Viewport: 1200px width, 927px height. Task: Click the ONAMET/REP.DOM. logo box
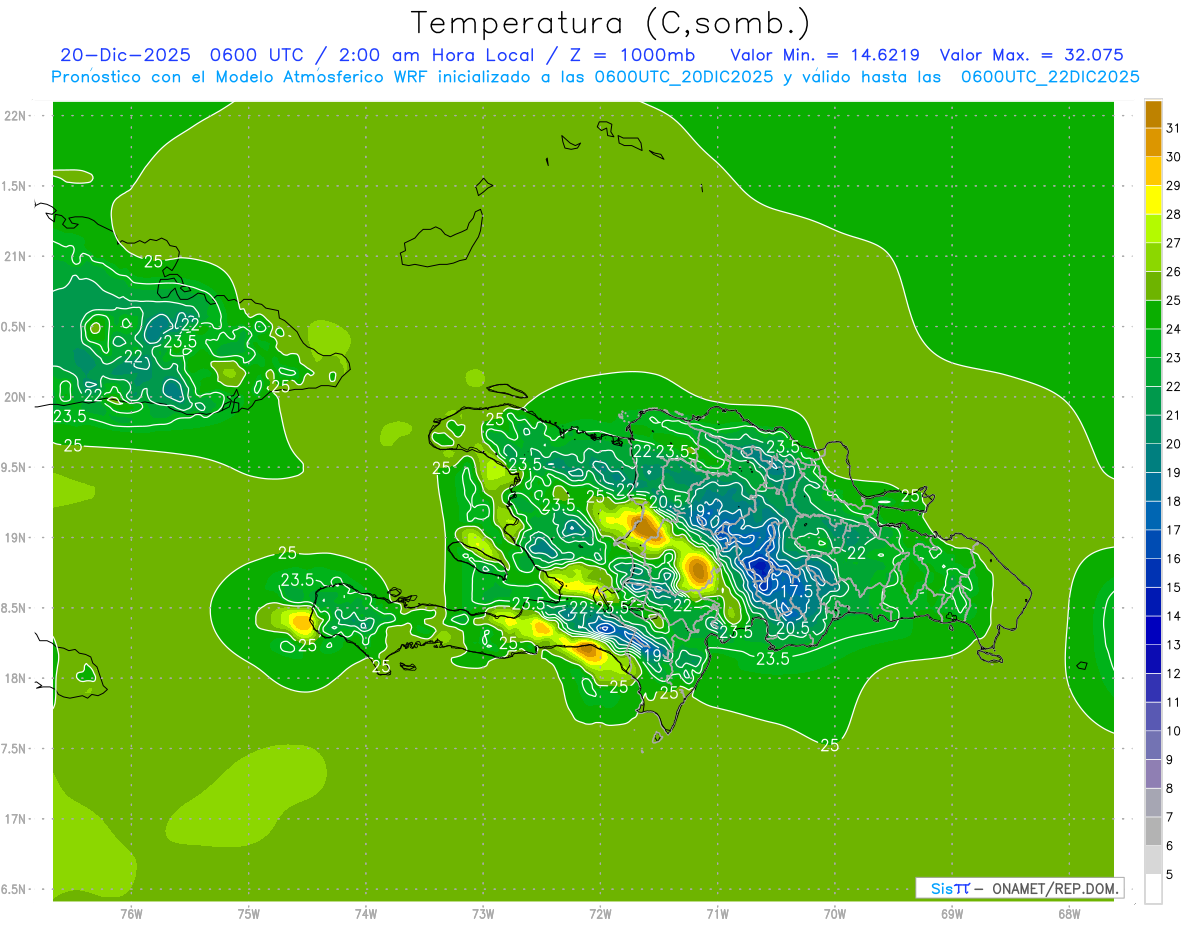click(1020, 888)
